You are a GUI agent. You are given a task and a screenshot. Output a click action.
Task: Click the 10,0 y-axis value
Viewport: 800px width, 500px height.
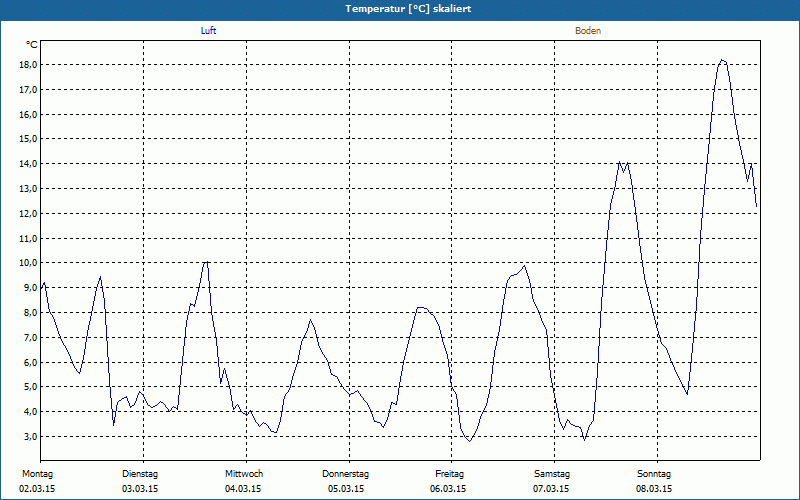click(x=29, y=263)
